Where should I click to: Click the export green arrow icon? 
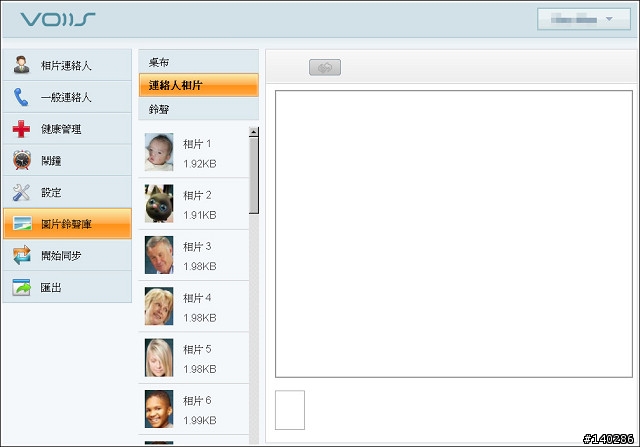point(21,287)
